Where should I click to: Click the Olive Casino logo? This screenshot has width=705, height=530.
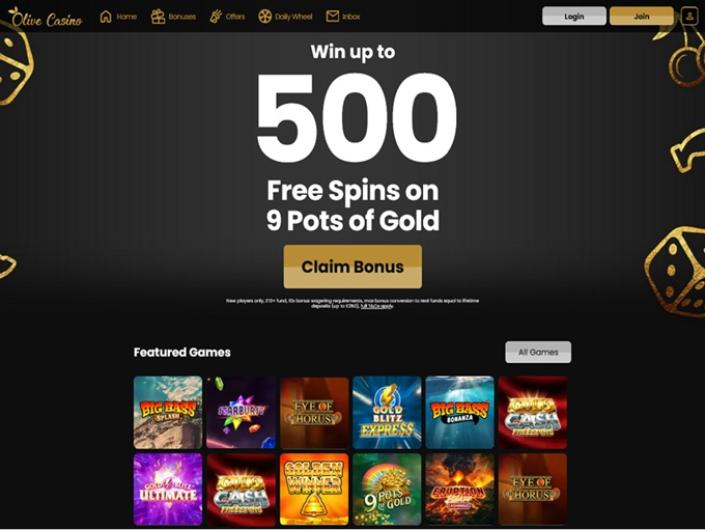coord(45,17)
